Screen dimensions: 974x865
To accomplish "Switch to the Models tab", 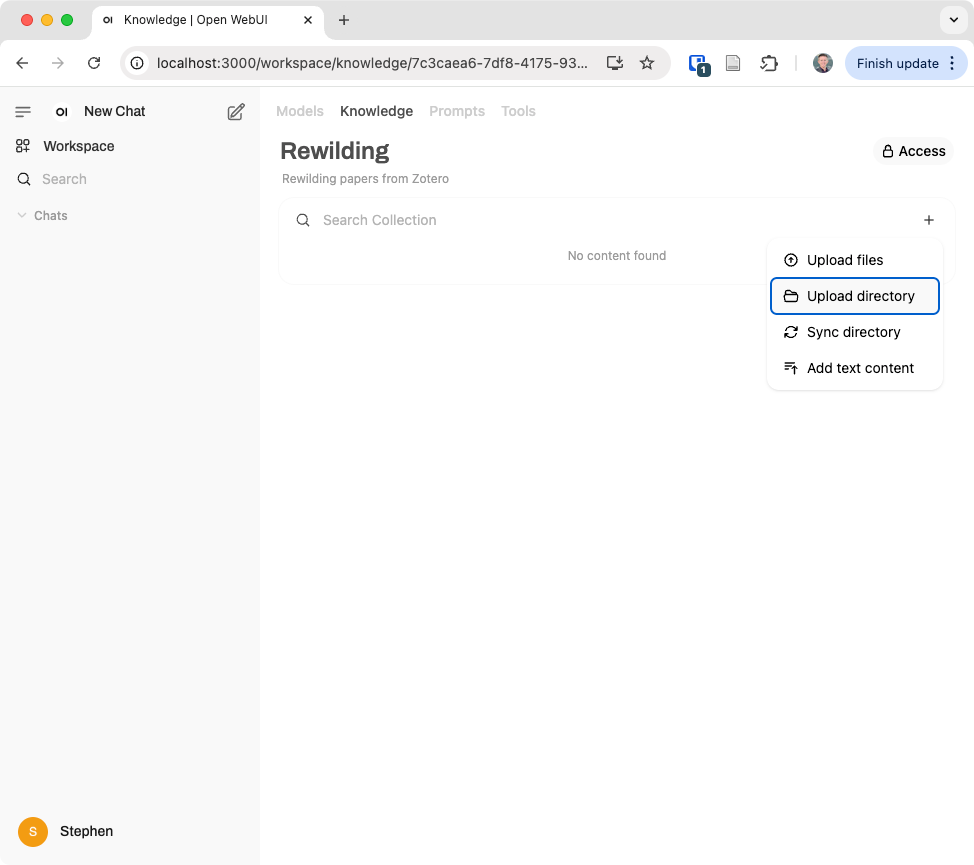I will click(299, 111).
